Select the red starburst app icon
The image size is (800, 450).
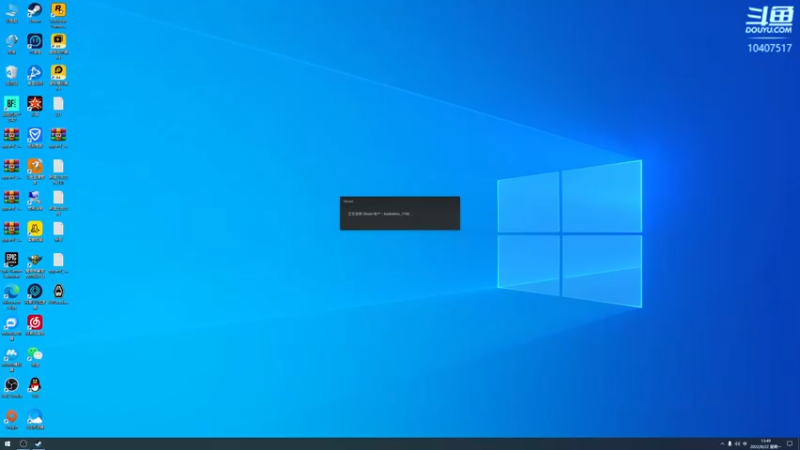(x=35, y=104)
